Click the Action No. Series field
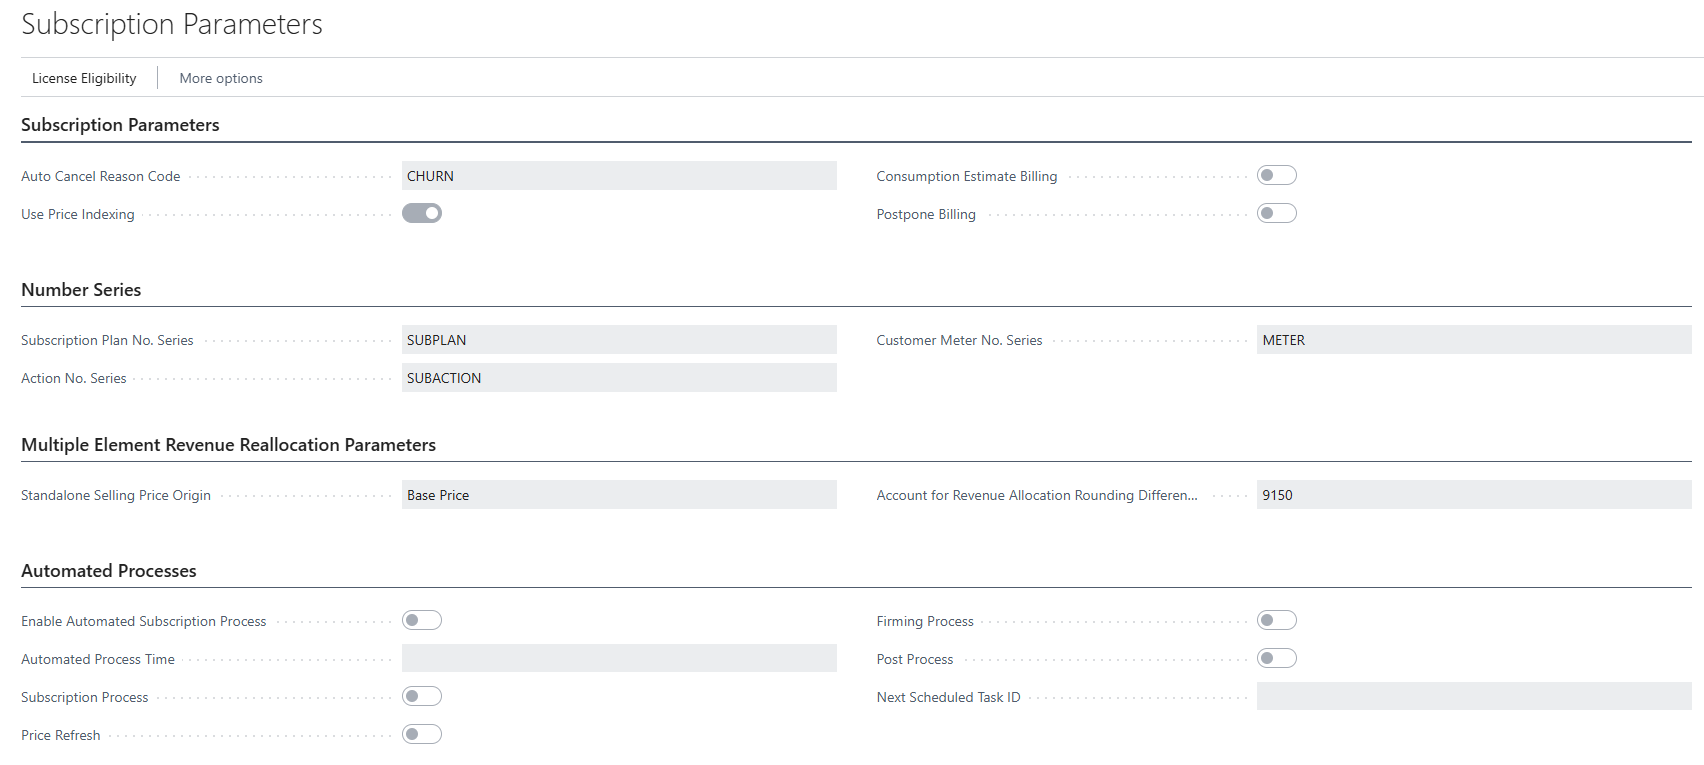1704x765 pixels. click(x=618, y=378)
